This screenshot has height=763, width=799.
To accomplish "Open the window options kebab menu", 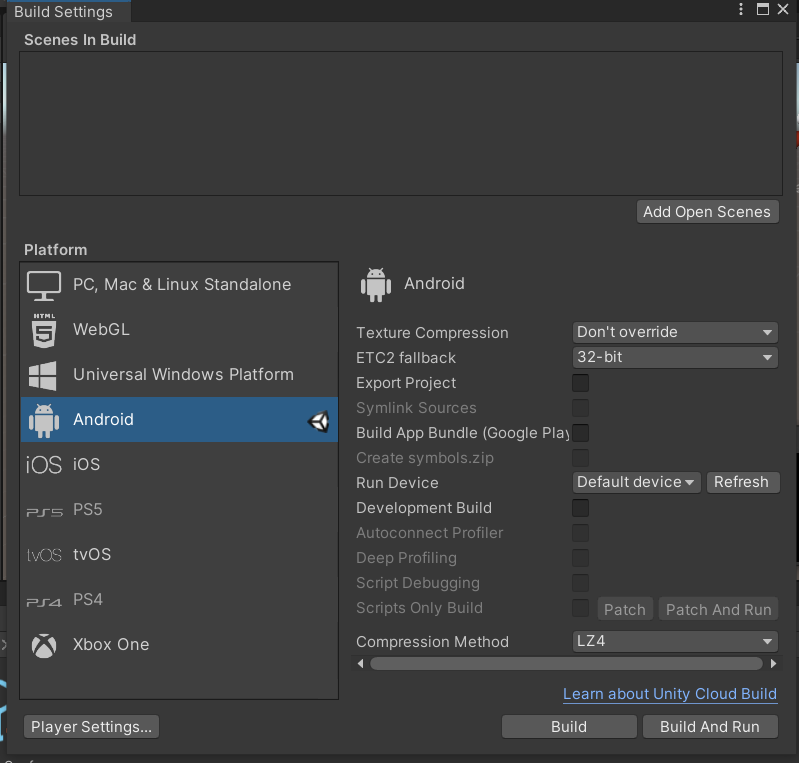I will point(741,9).
